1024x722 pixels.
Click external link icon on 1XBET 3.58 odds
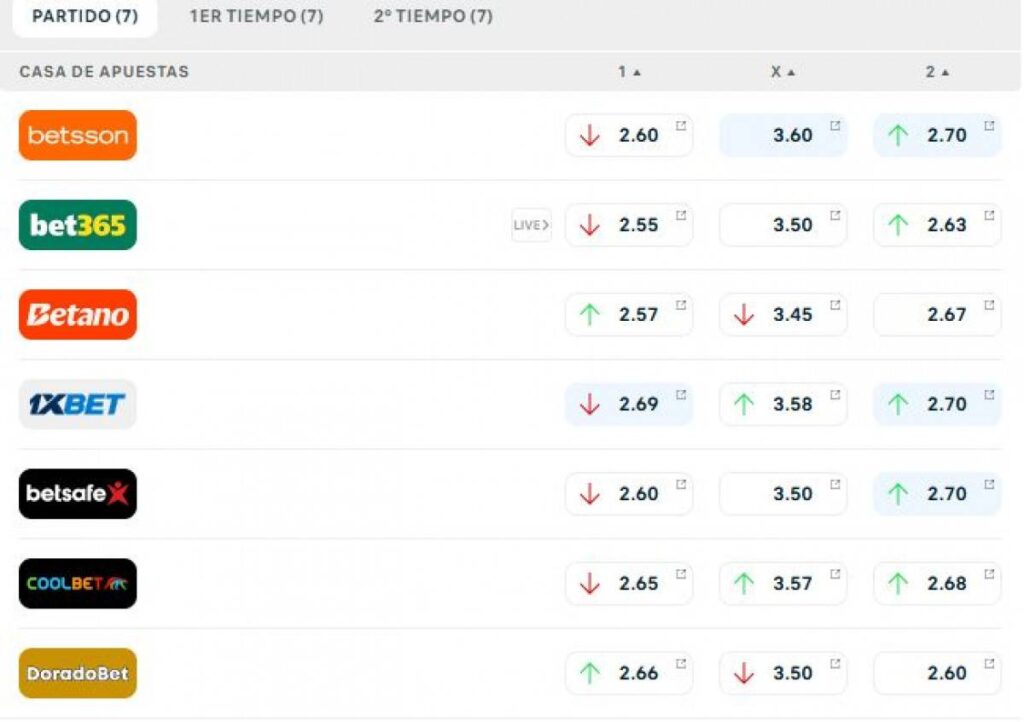coord(835,394)
